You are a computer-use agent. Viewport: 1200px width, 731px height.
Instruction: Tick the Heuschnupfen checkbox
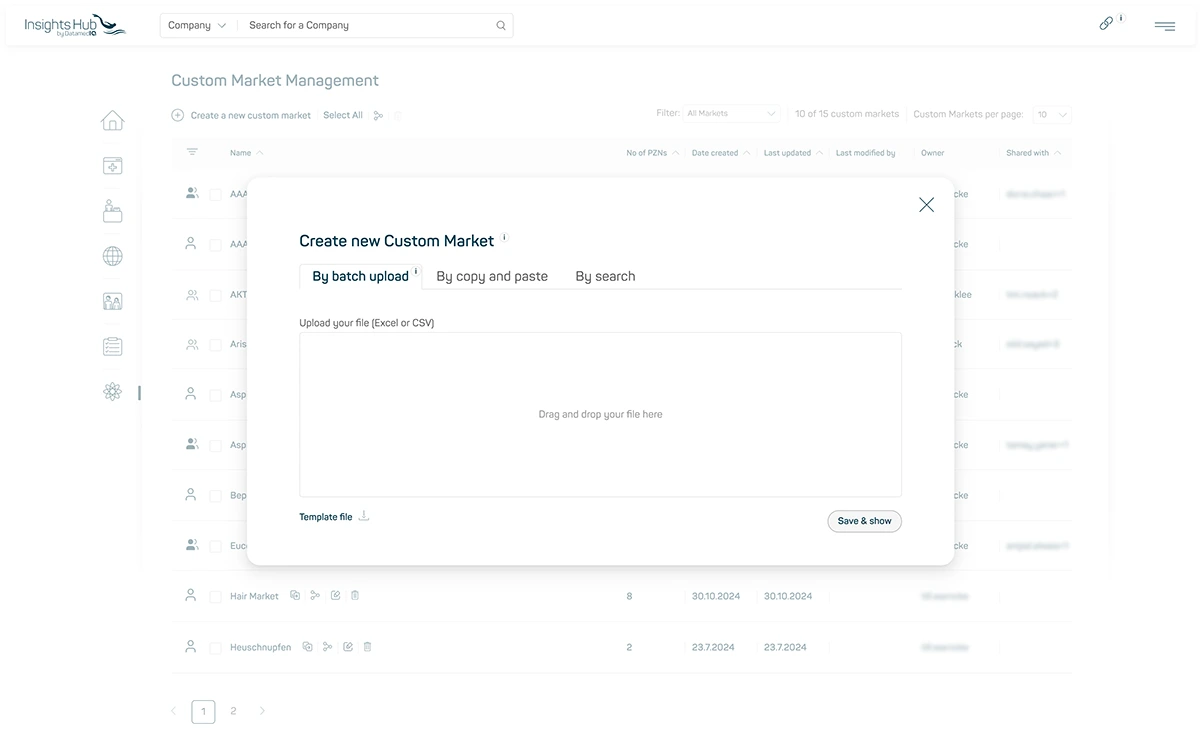click(215, 648)
